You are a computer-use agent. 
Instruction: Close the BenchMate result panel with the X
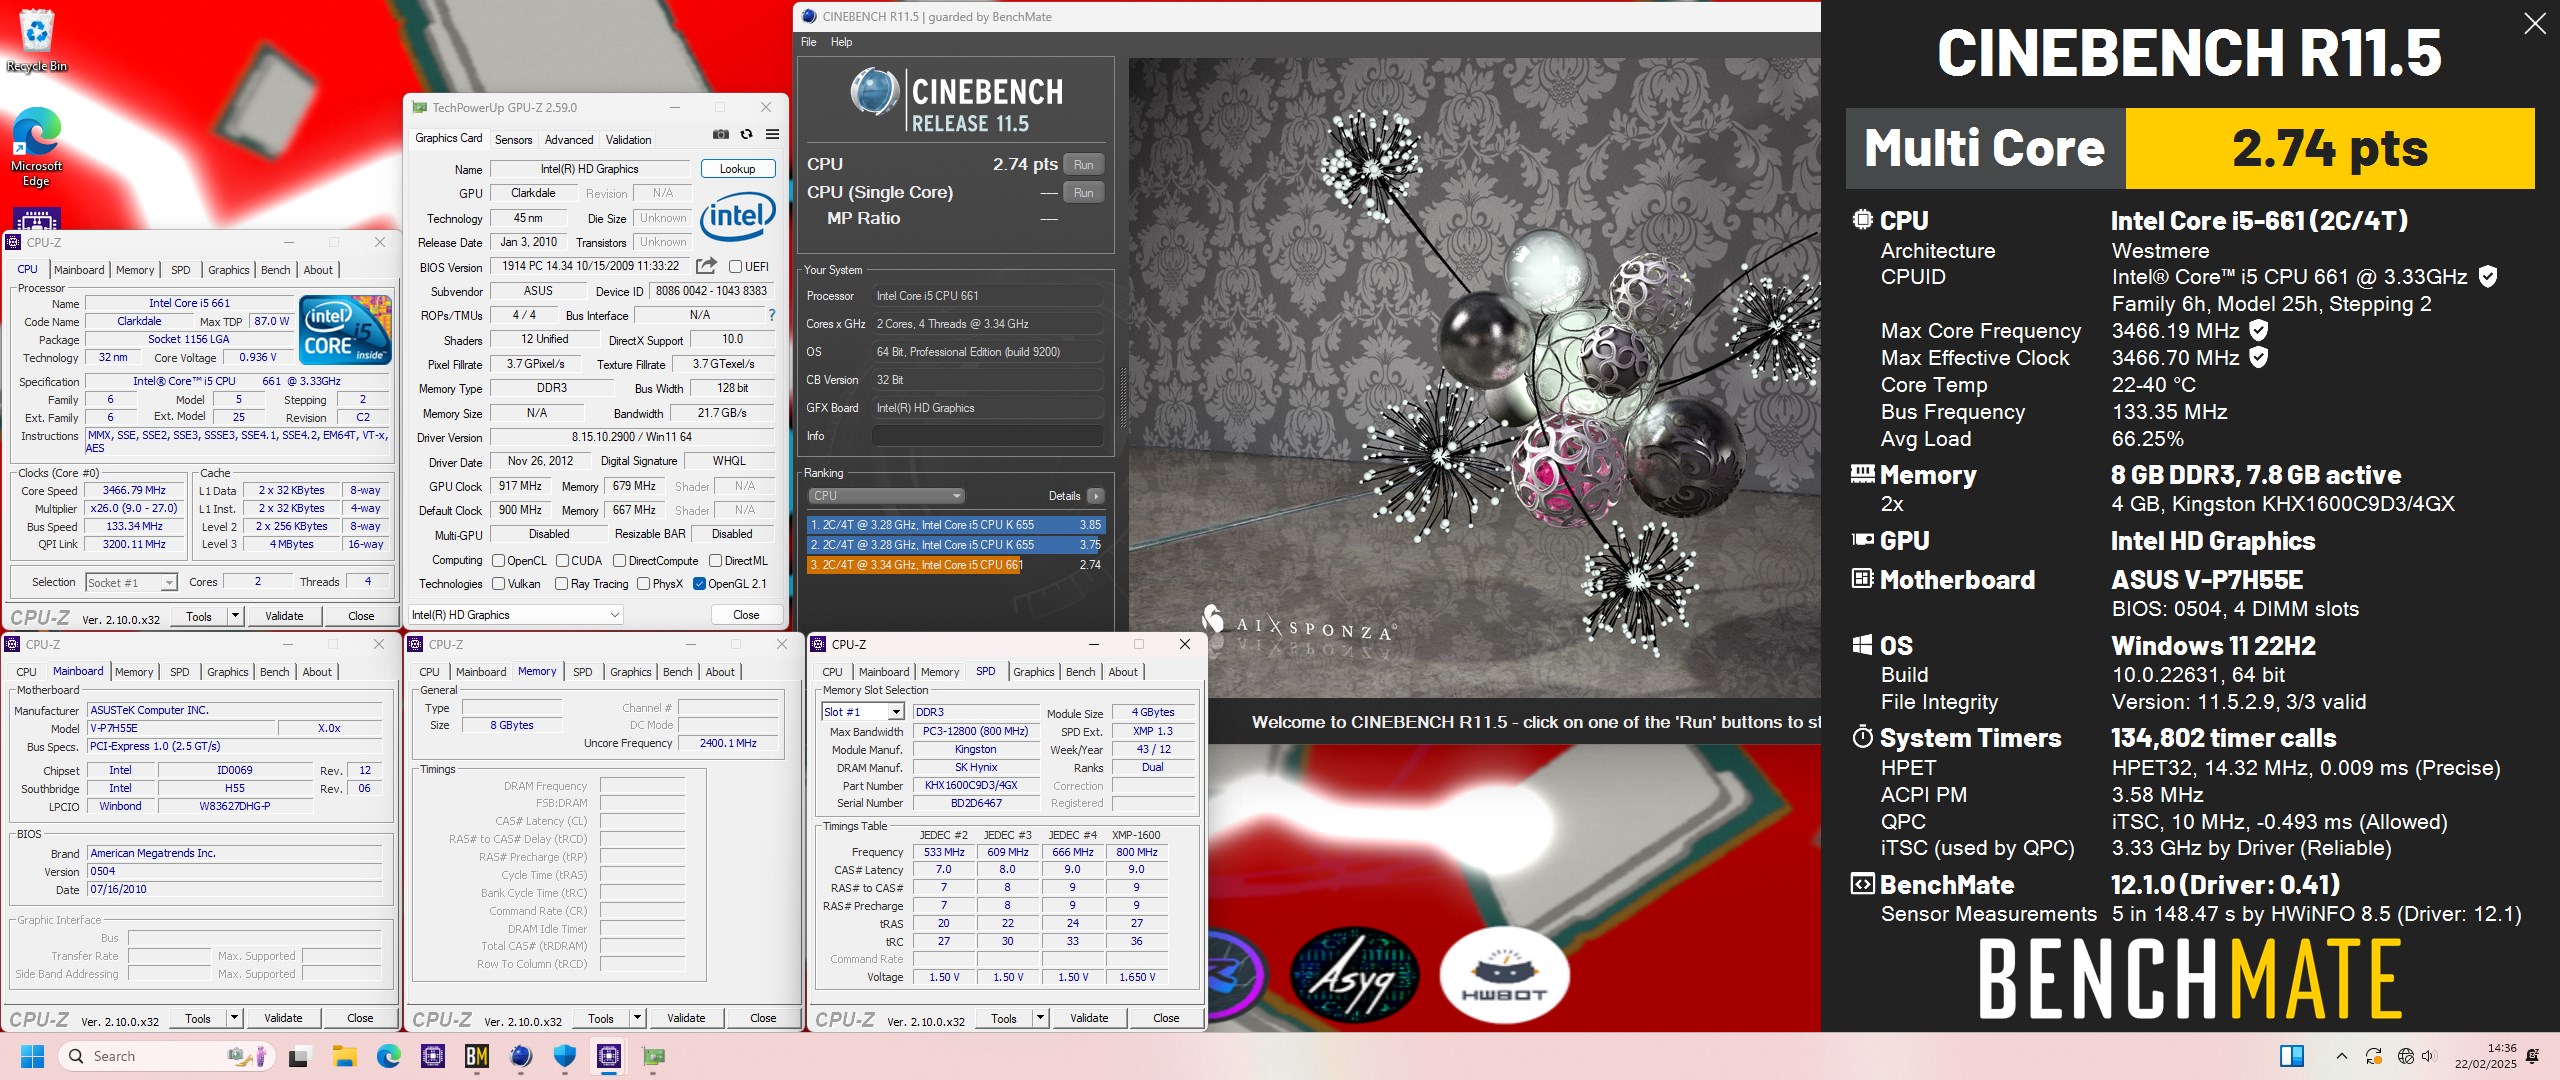[2534, 23]
